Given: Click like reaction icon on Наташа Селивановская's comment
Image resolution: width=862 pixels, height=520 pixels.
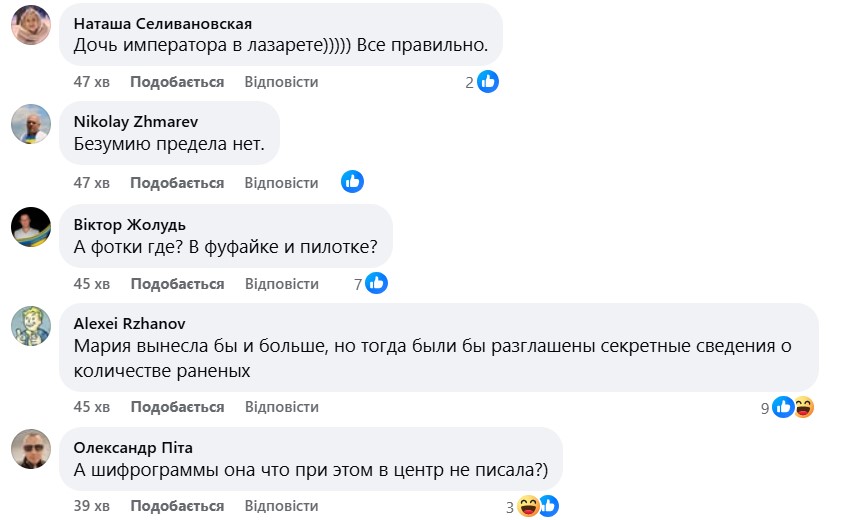Looking at the screenshot, I should (488, 82).
